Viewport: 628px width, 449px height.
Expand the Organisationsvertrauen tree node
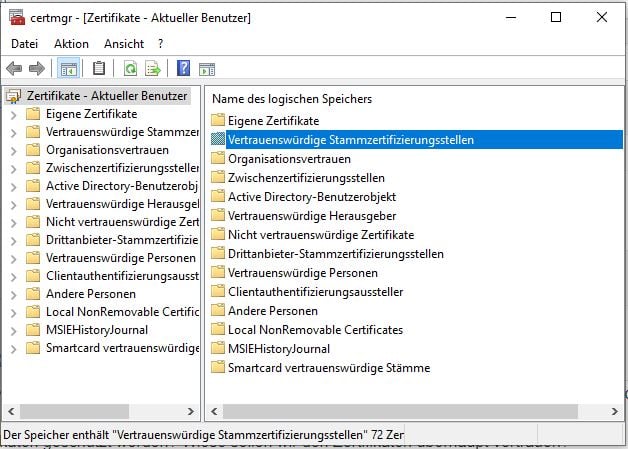click(x=13, y=150)
